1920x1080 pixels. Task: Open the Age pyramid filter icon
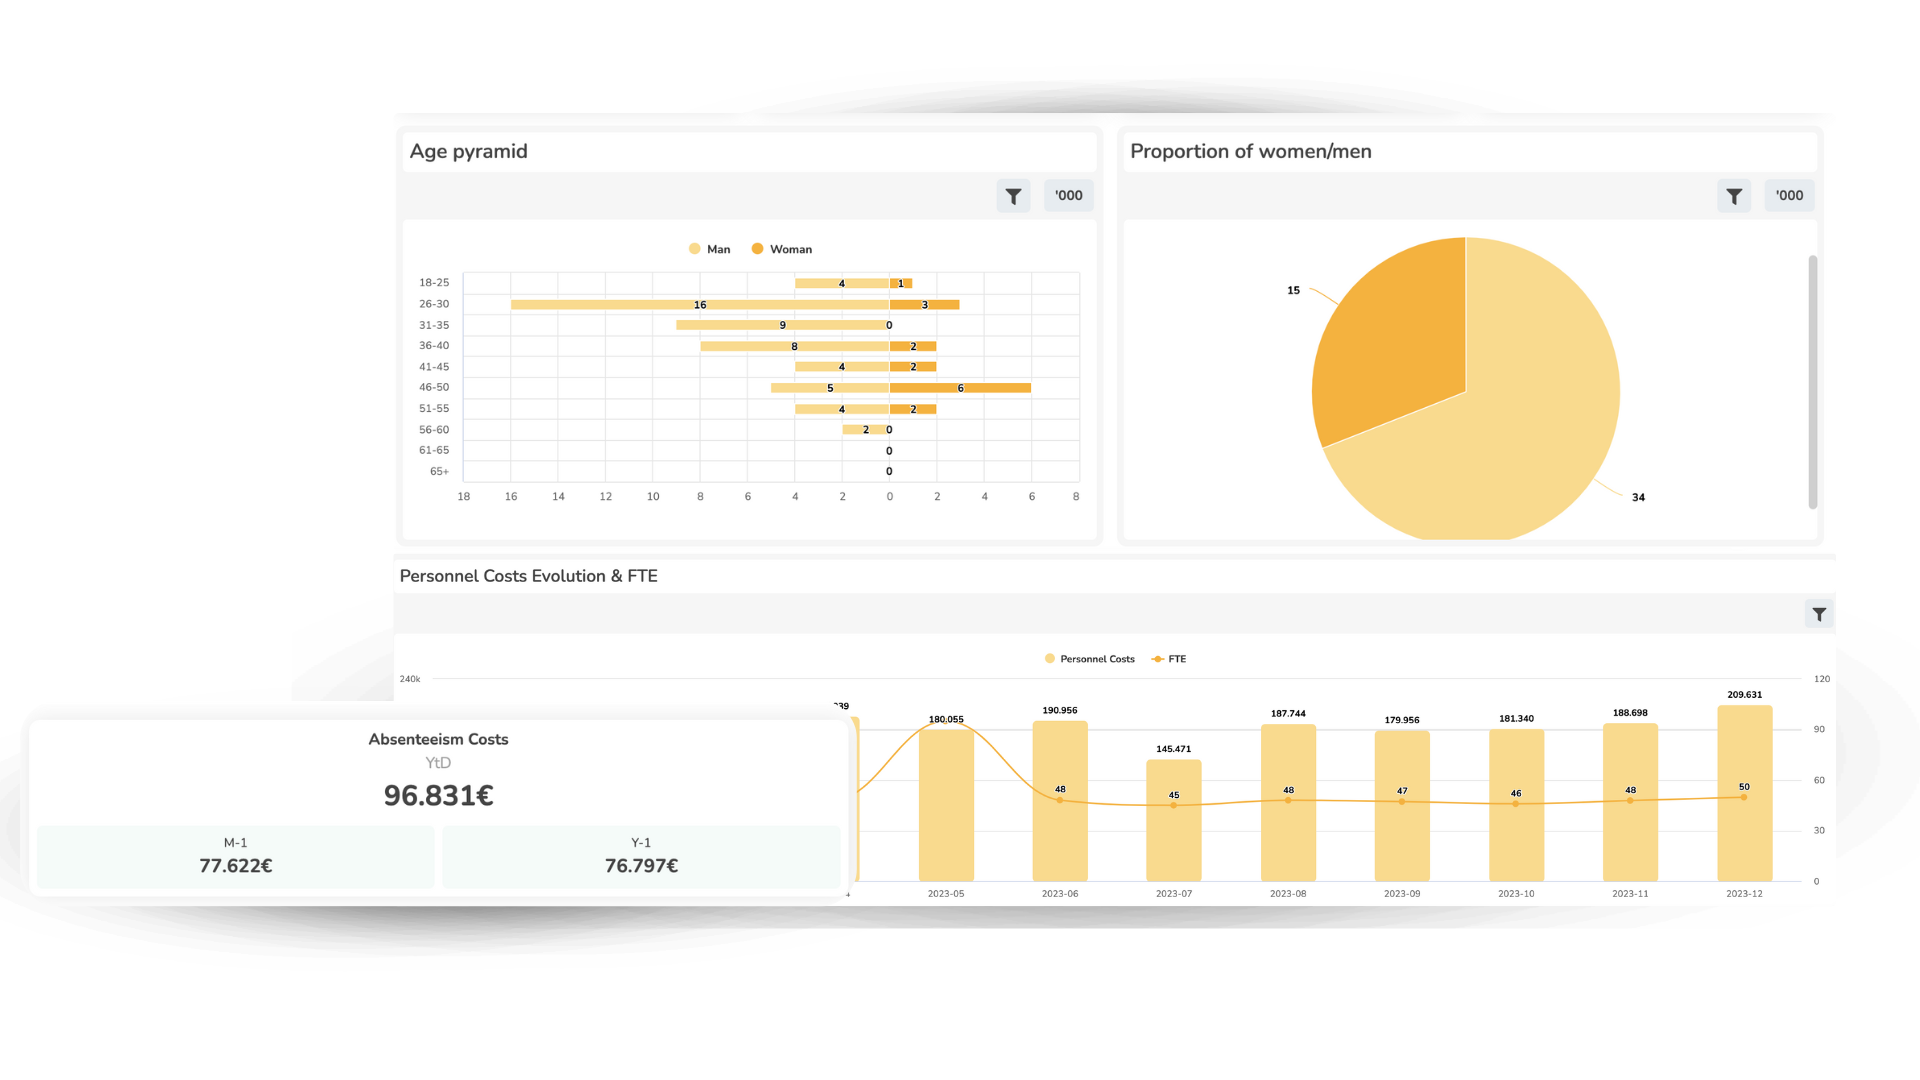click(x=1013, y=196)
